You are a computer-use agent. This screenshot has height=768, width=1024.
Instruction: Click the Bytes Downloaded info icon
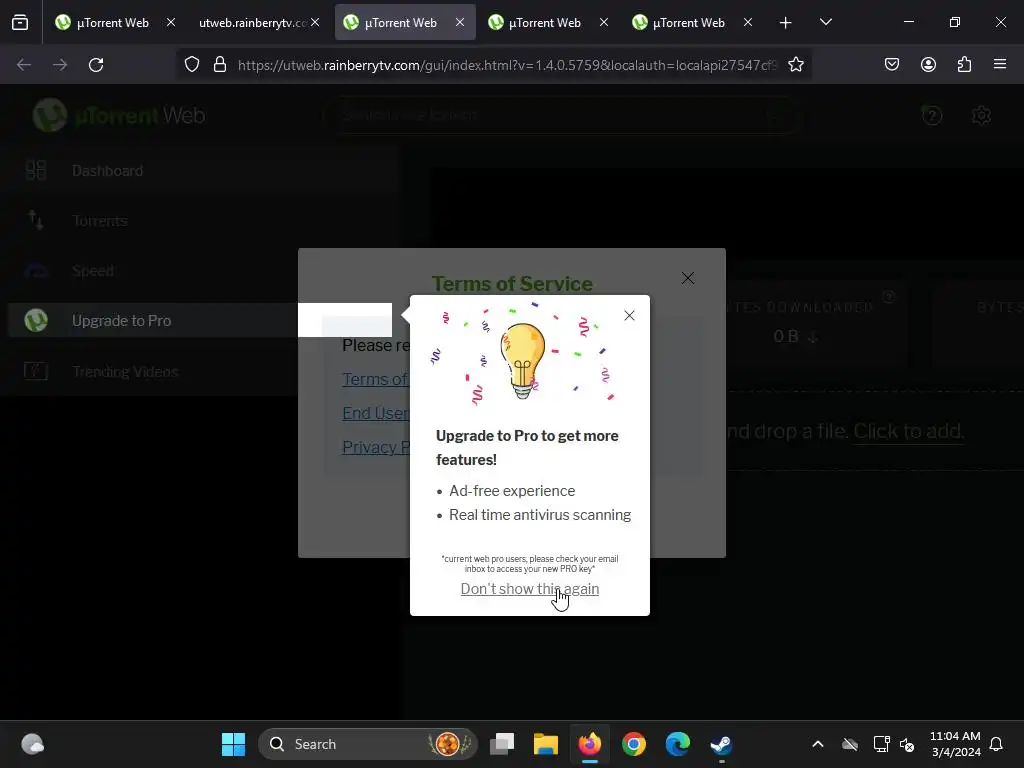(888, 297)
